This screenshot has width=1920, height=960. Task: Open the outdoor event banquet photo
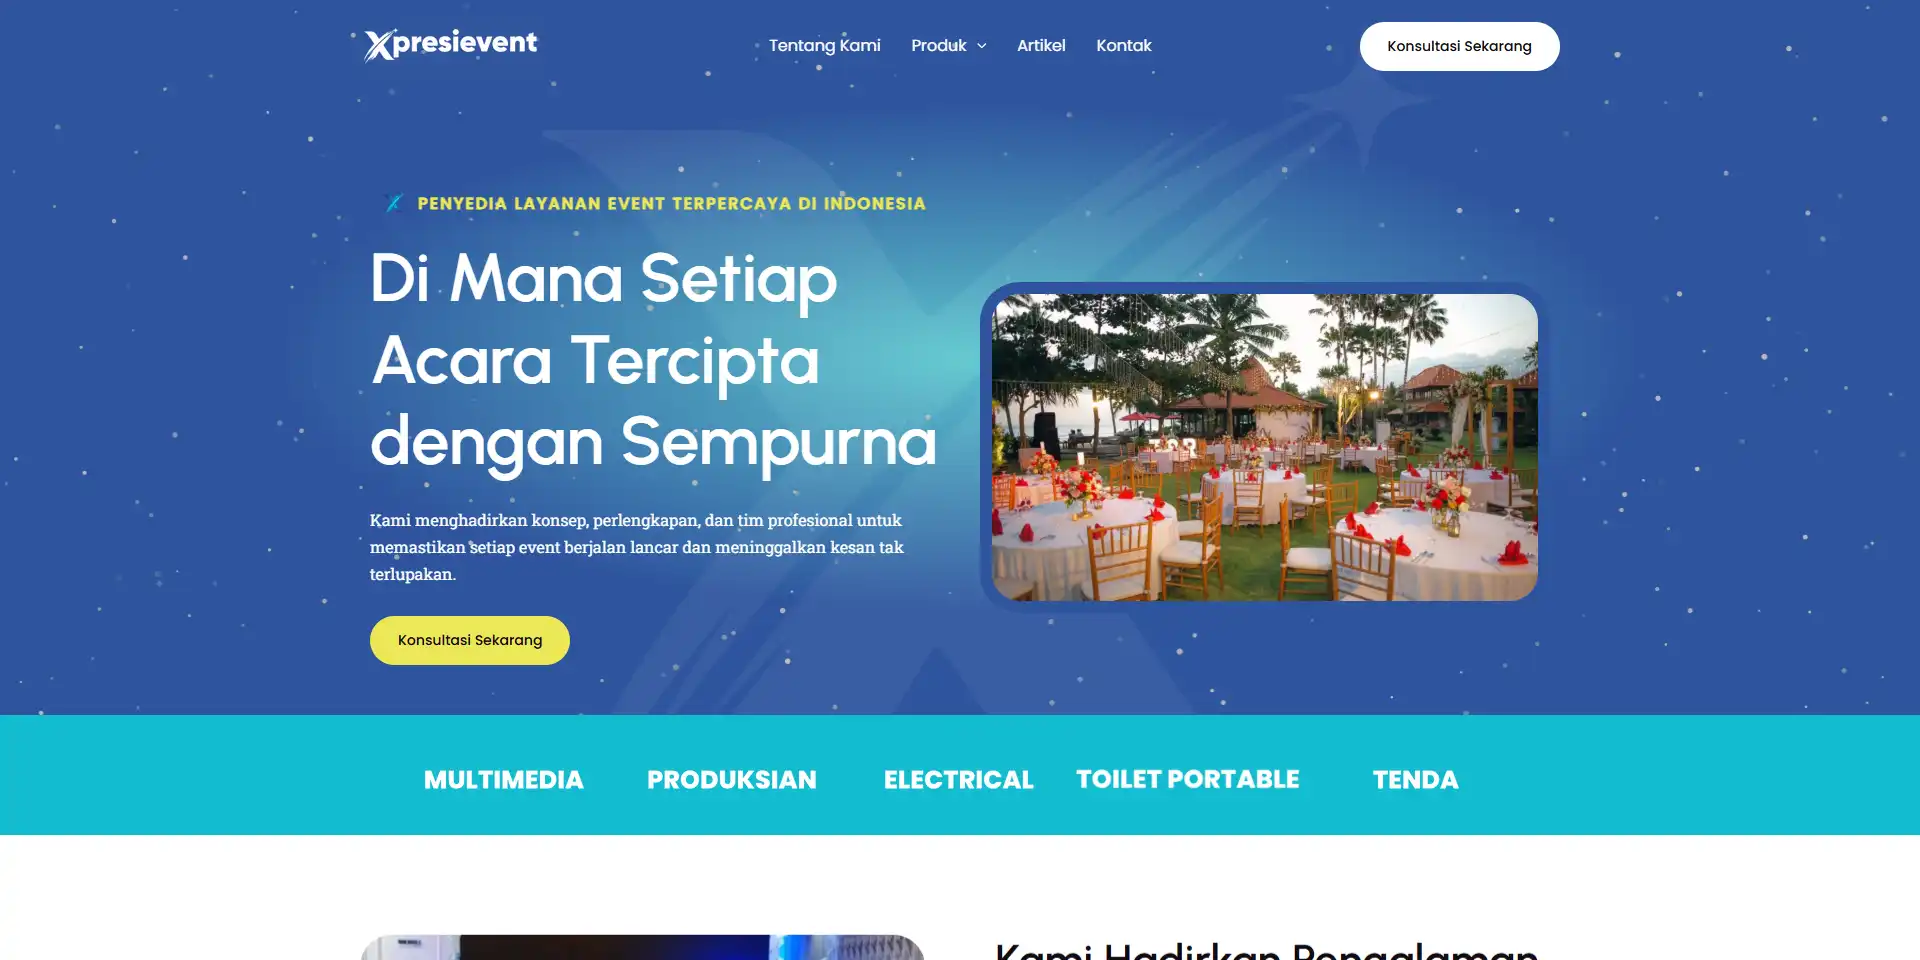[1264, 447]
